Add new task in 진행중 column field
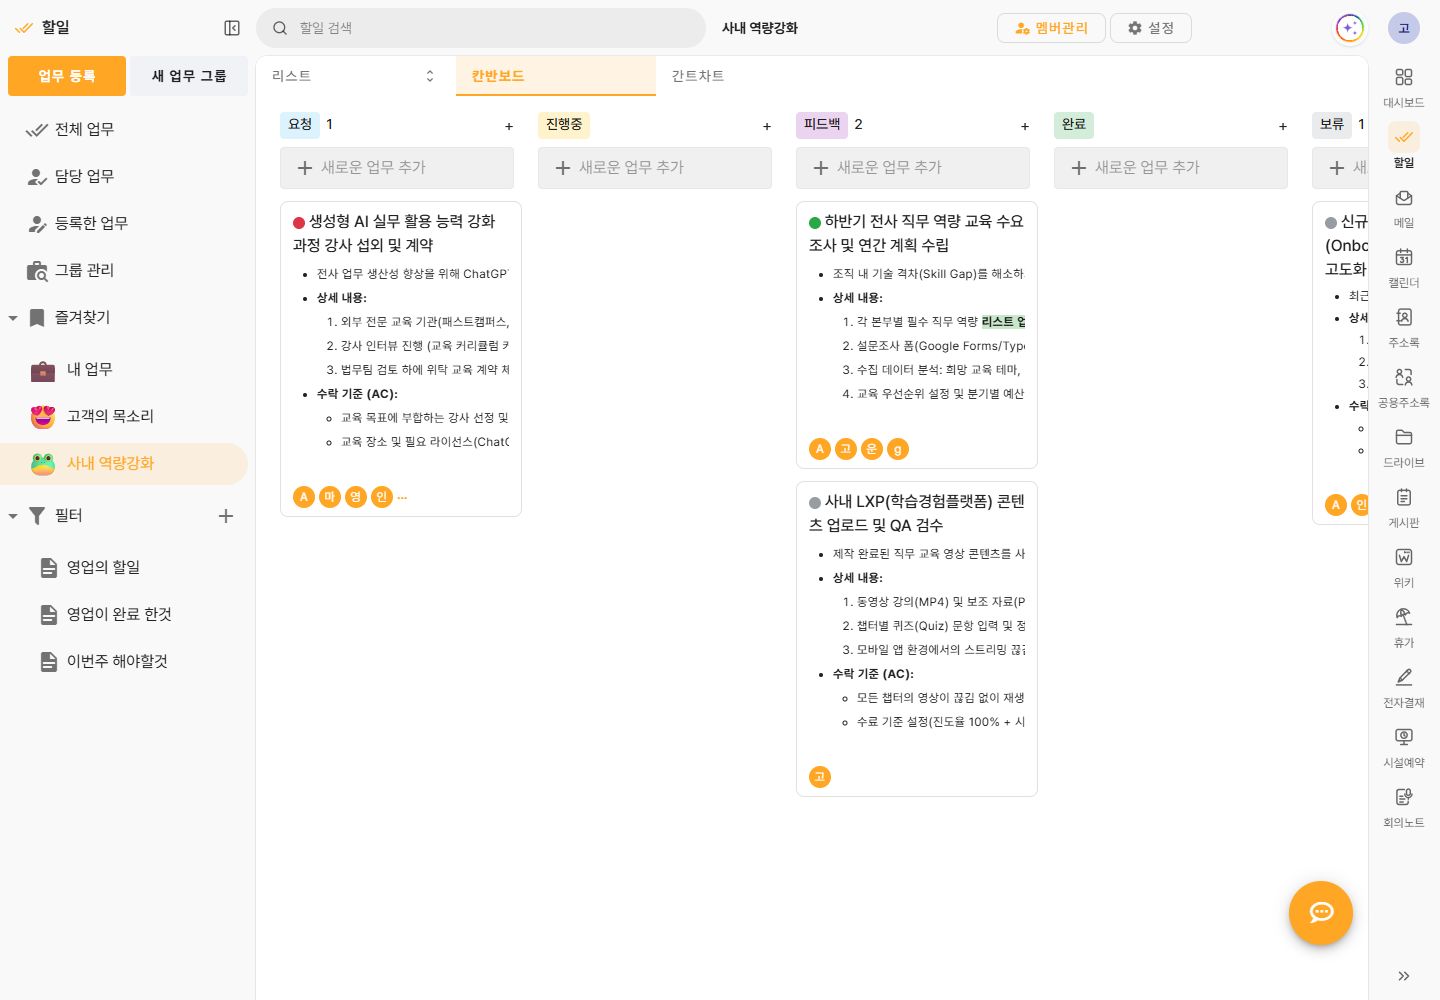This screenshot has height=1000, width=1440. click(655, 168)
